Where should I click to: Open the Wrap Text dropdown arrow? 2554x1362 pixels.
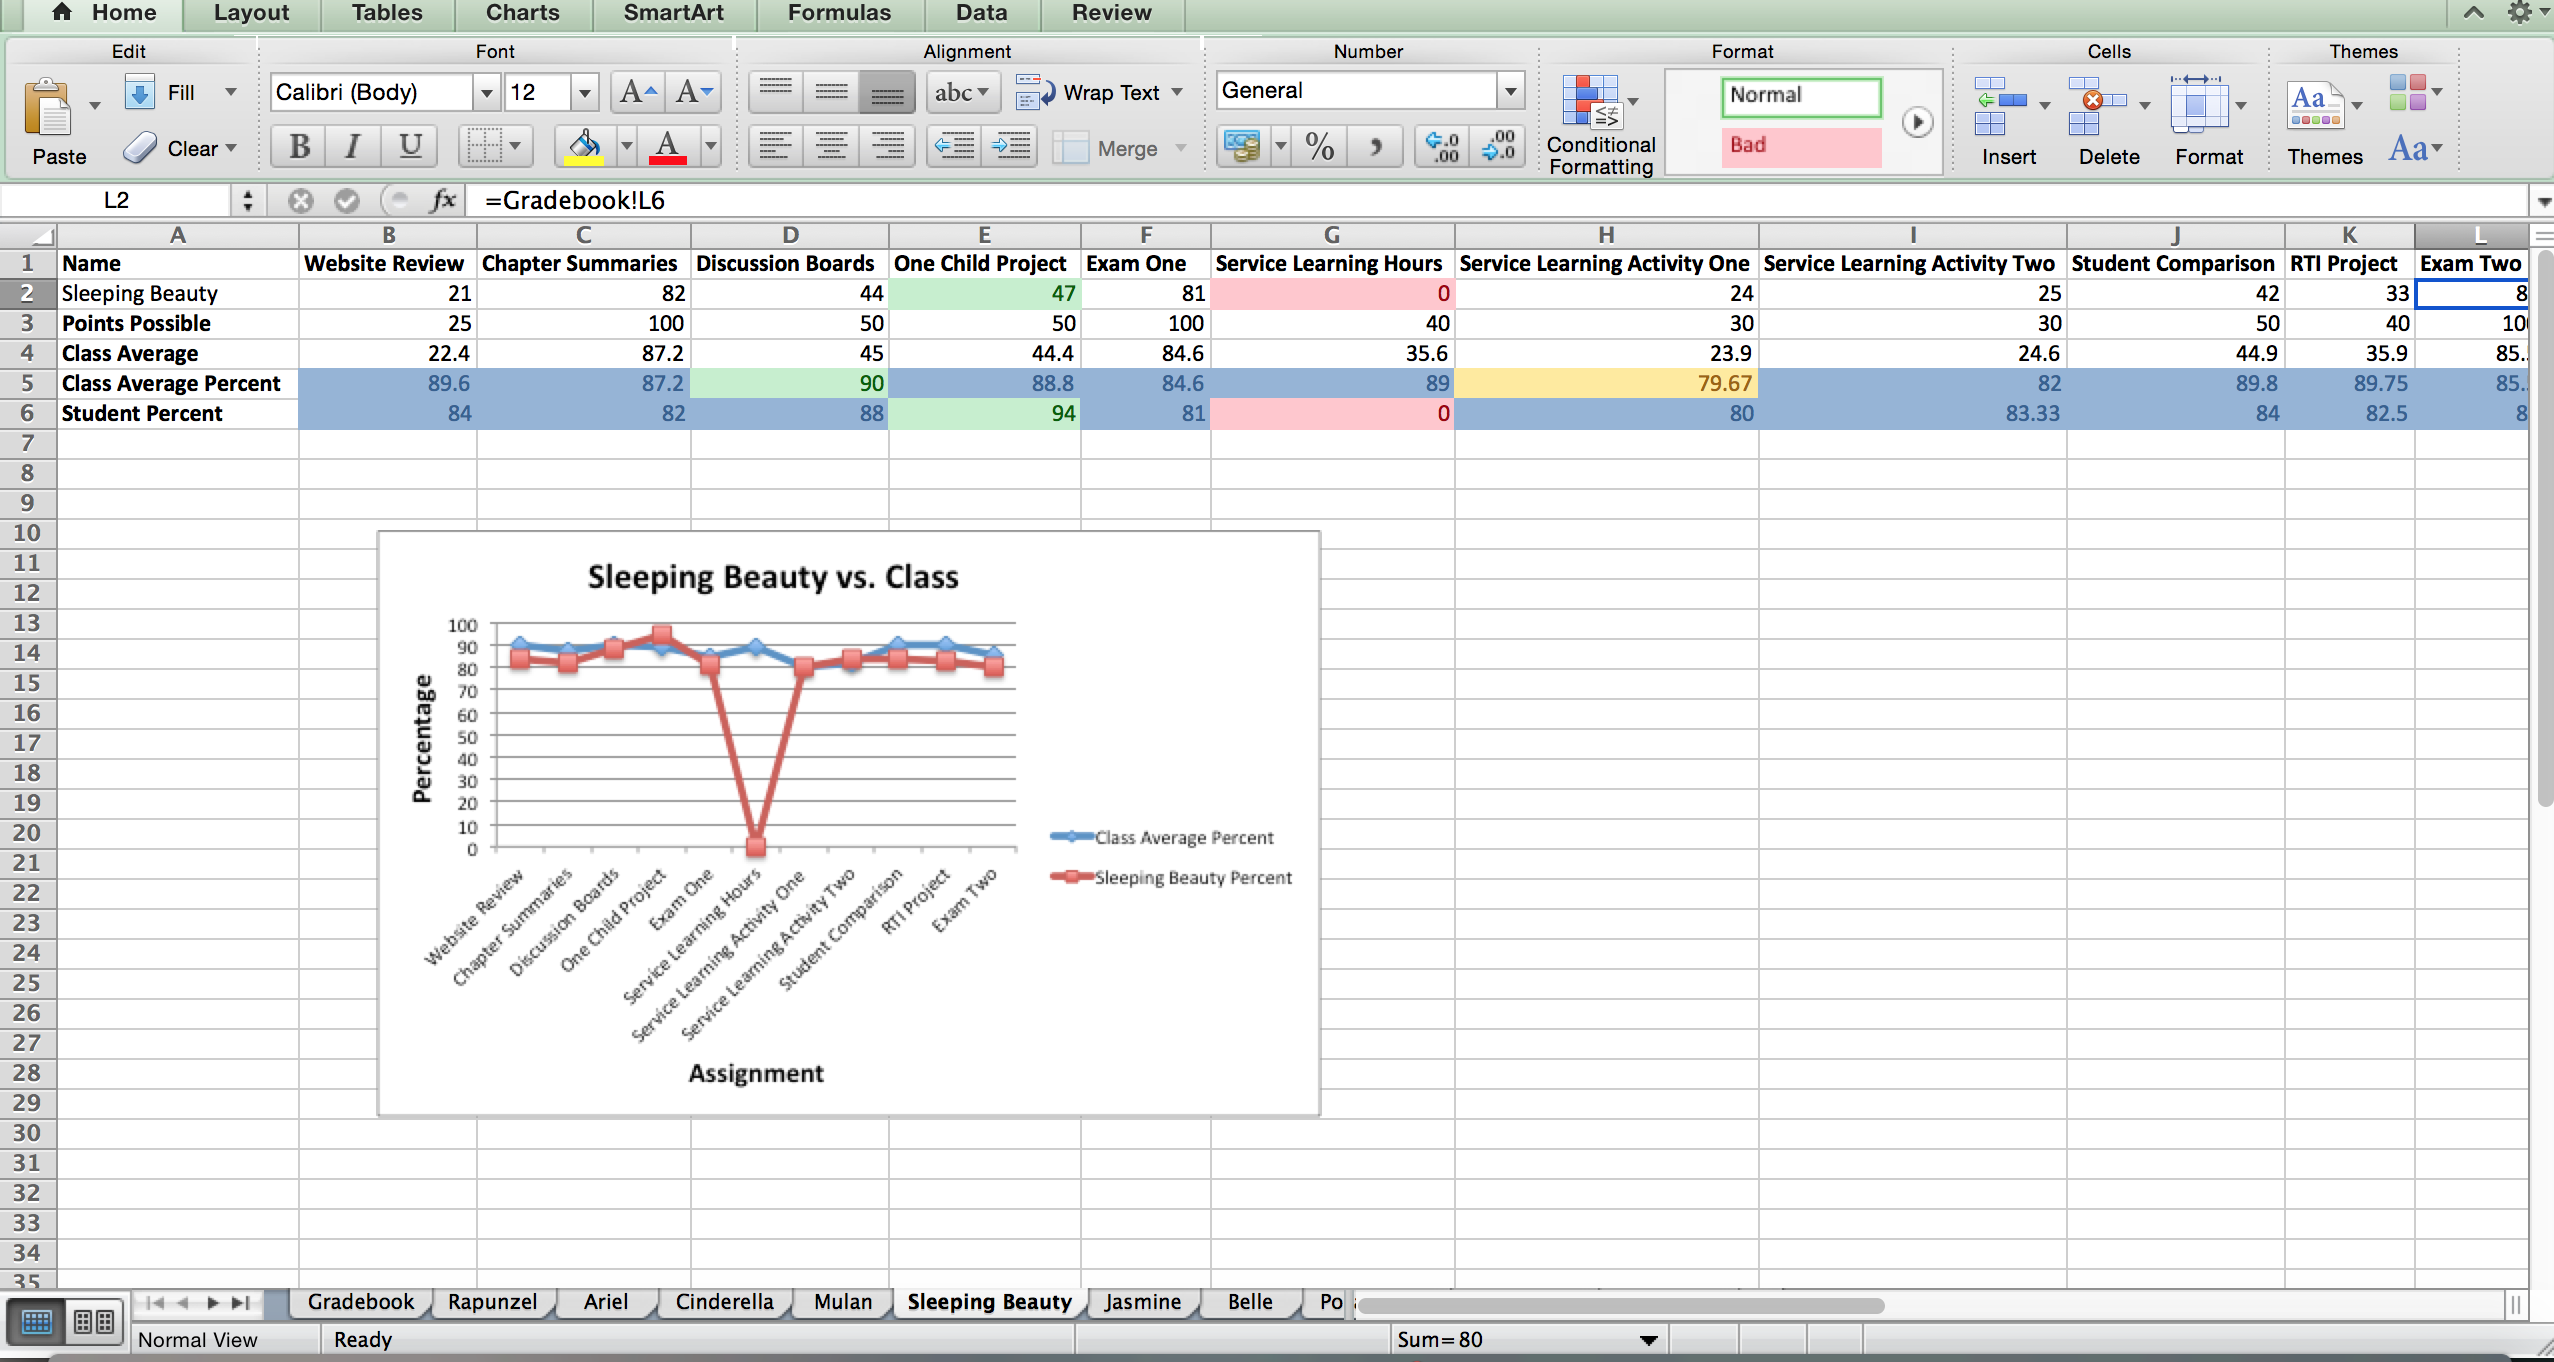(1177, 92)
